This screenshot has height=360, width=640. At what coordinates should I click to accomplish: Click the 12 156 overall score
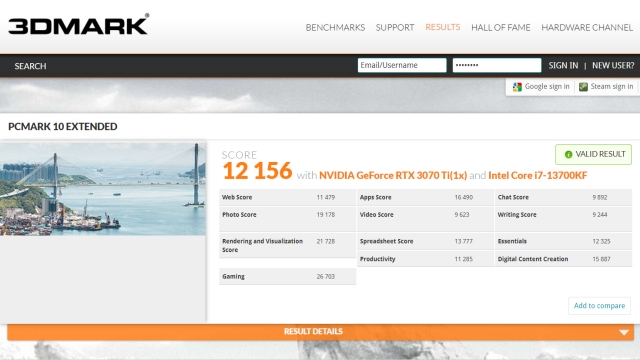click(x=258, y=171)
